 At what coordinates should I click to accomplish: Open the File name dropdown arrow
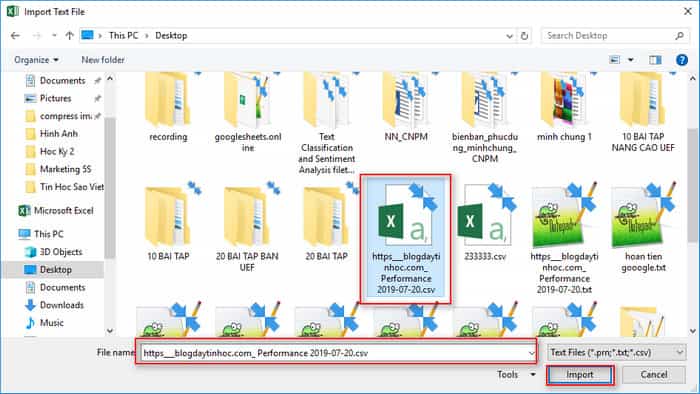pyautogui.click(x=531, y=353)
